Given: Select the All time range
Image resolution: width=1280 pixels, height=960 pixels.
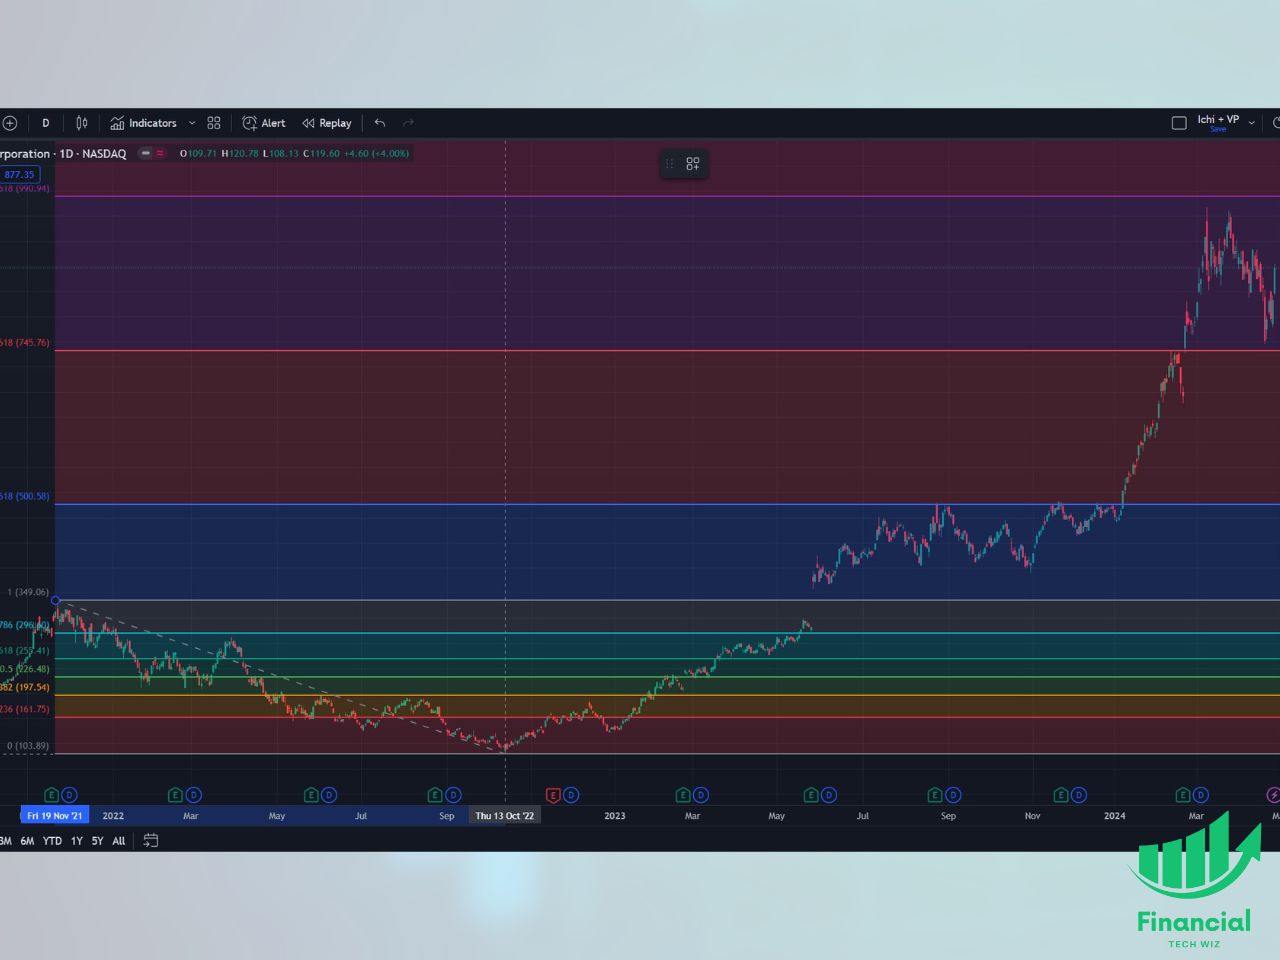Looking at the screenshot, I should [119, 841].
